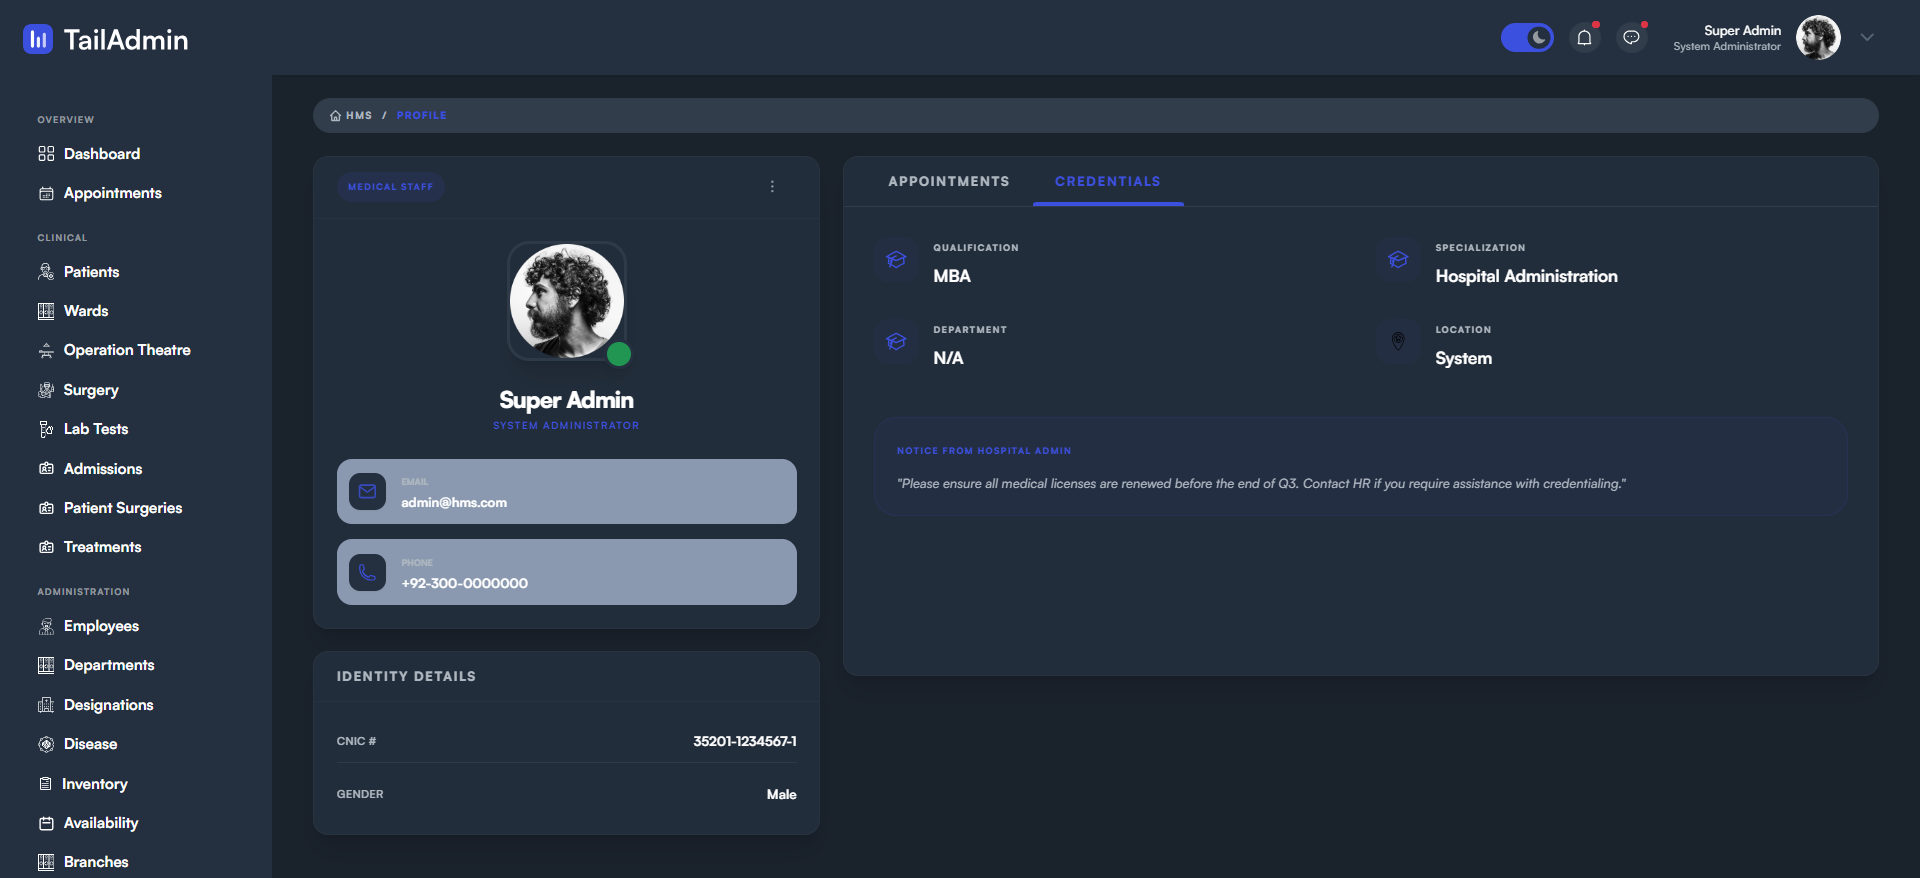Open the Inventory sidebar item
The image size is (1920, 878).
point(94,784)
